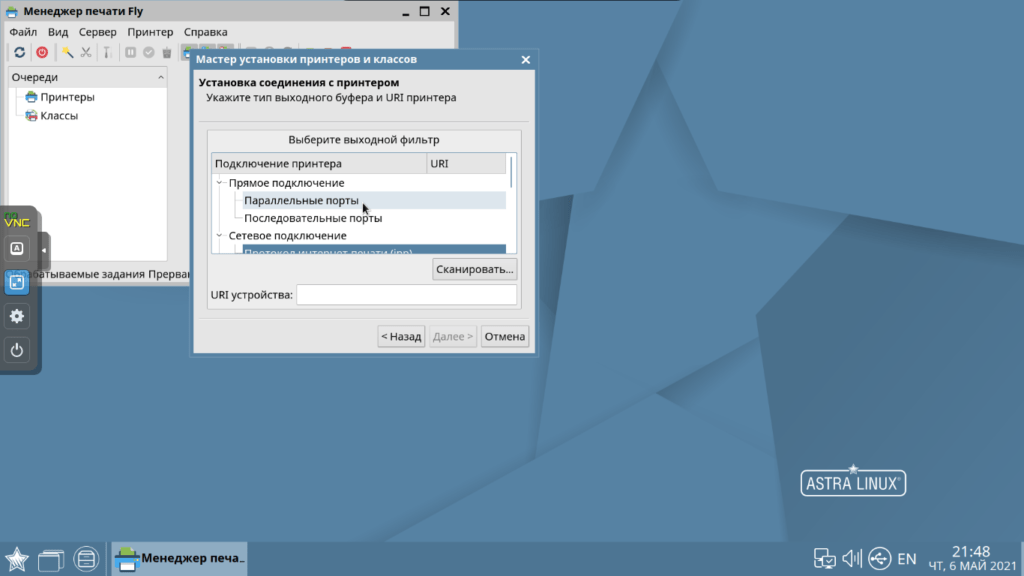Viewport: 1024px width, 576px height.
Task: Click the 'Сканировать...' button
Action: (474, 269)
